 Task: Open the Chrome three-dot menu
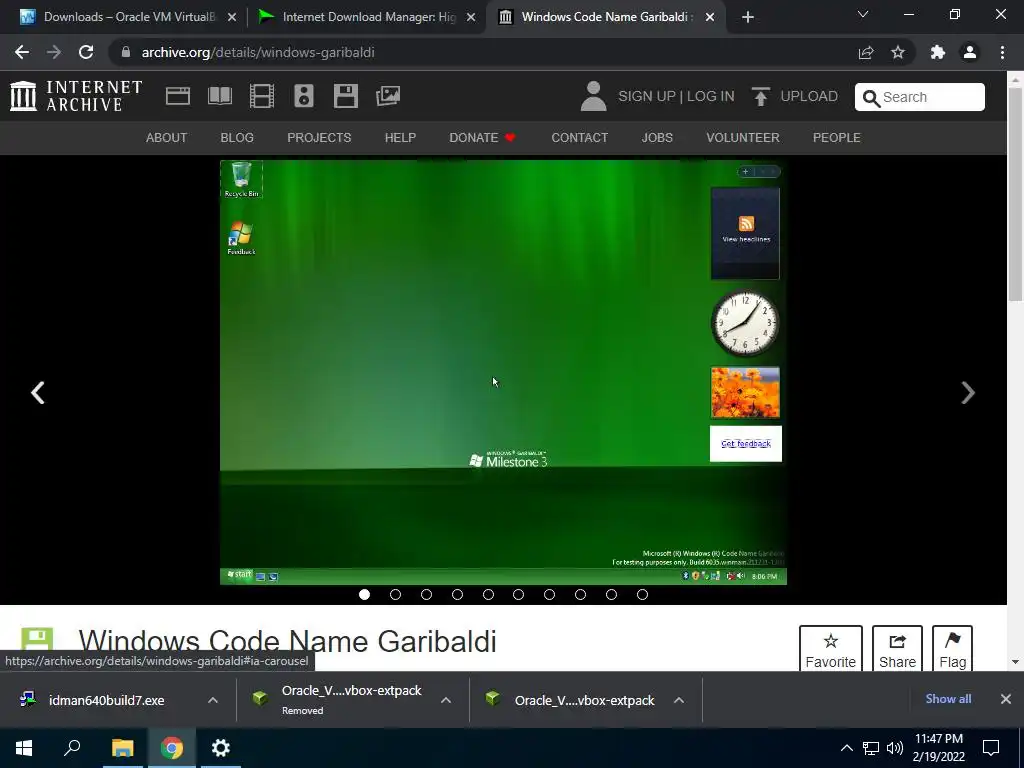(1002, 52)
